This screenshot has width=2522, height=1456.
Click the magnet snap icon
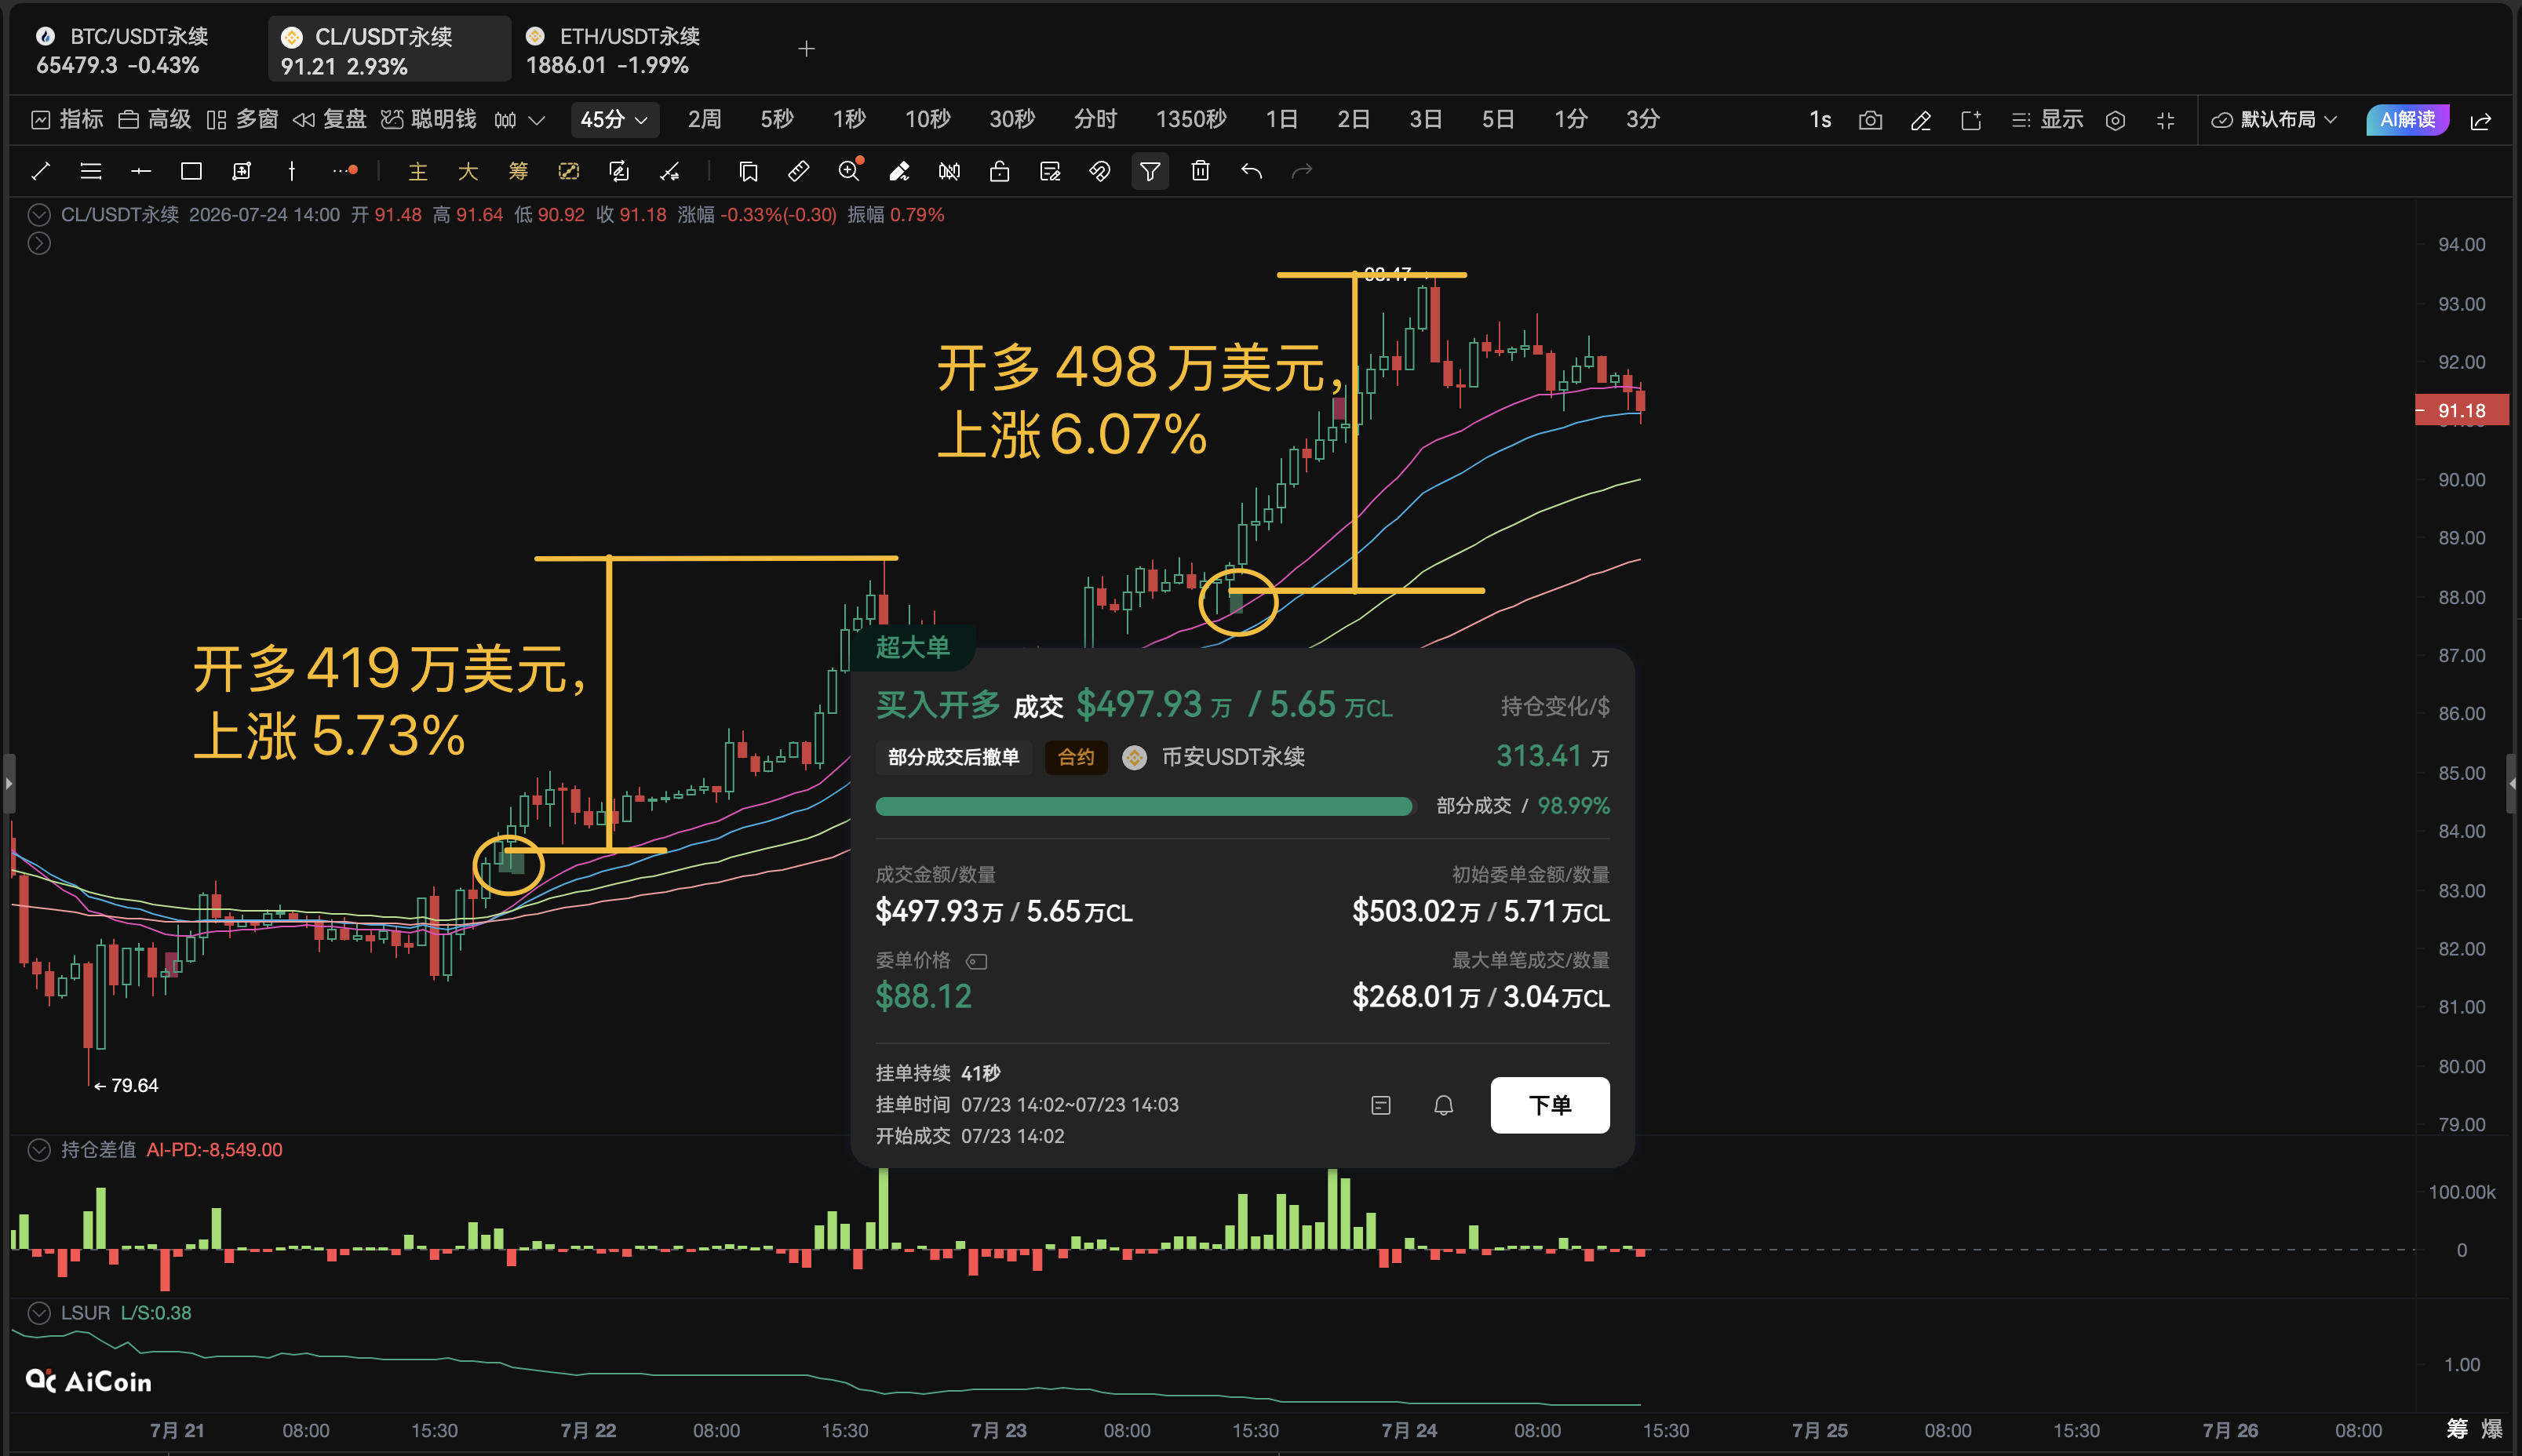(x=1099, y=171)
